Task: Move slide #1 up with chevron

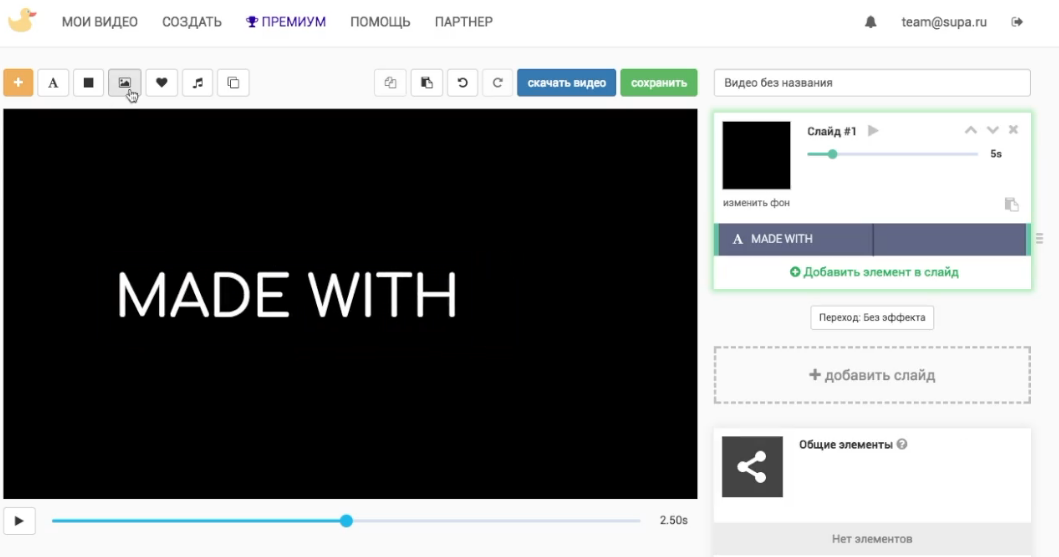Action: 970,130
